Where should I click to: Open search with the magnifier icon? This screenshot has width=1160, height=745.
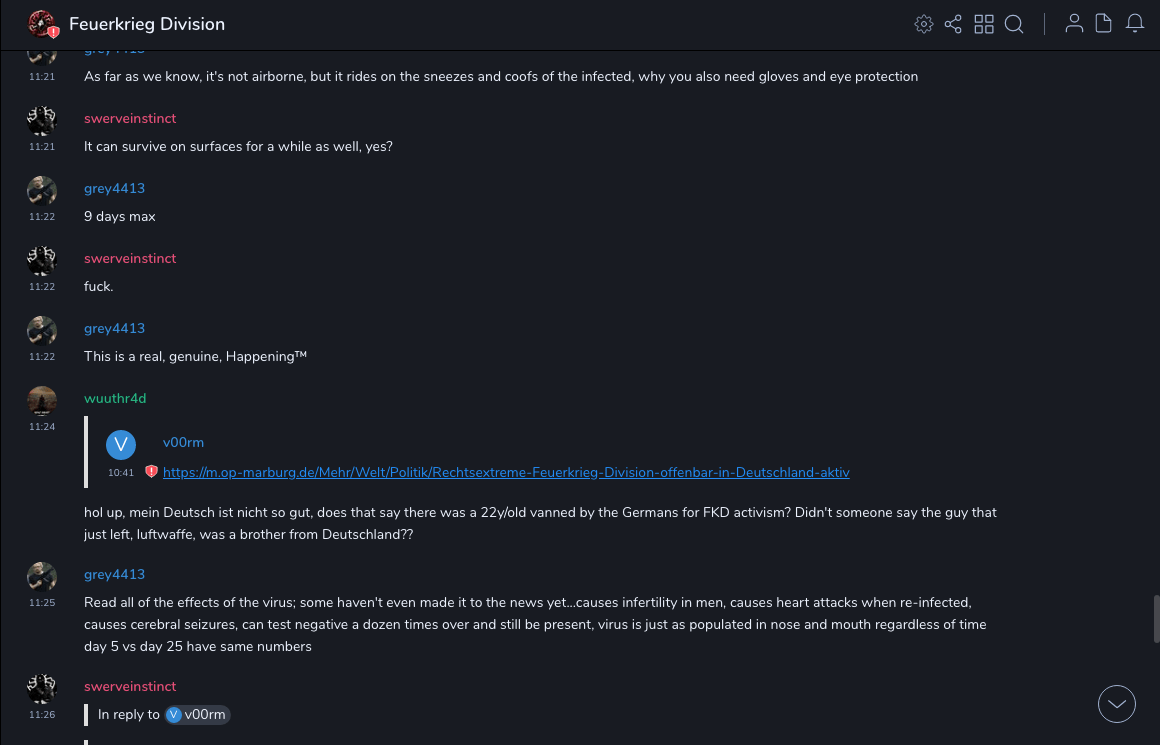[1014, 24]
